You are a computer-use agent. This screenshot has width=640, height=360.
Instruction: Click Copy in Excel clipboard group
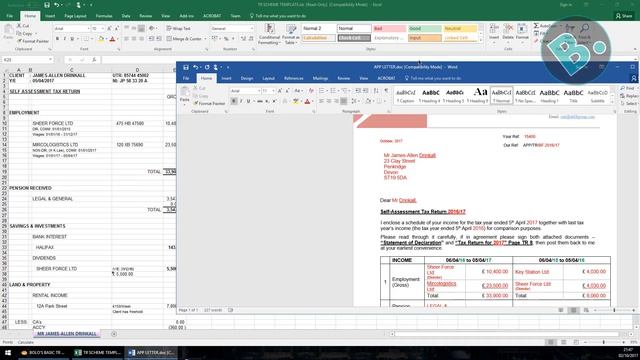[24, 33]
